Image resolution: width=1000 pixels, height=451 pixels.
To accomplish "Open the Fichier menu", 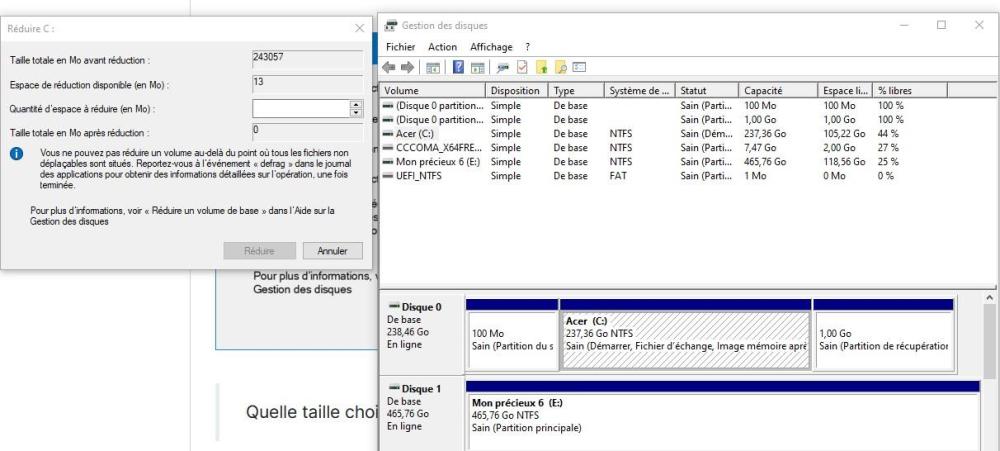I will click(x=400, y=47).
